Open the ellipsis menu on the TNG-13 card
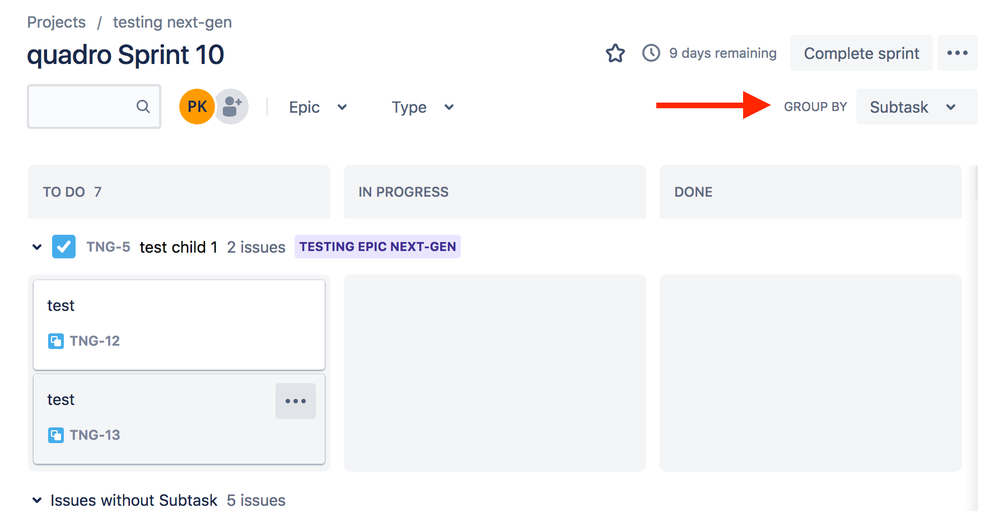Image resolution: width=999 pixels, height=511 pixels. pyautogui.click(x=296, y=401)
